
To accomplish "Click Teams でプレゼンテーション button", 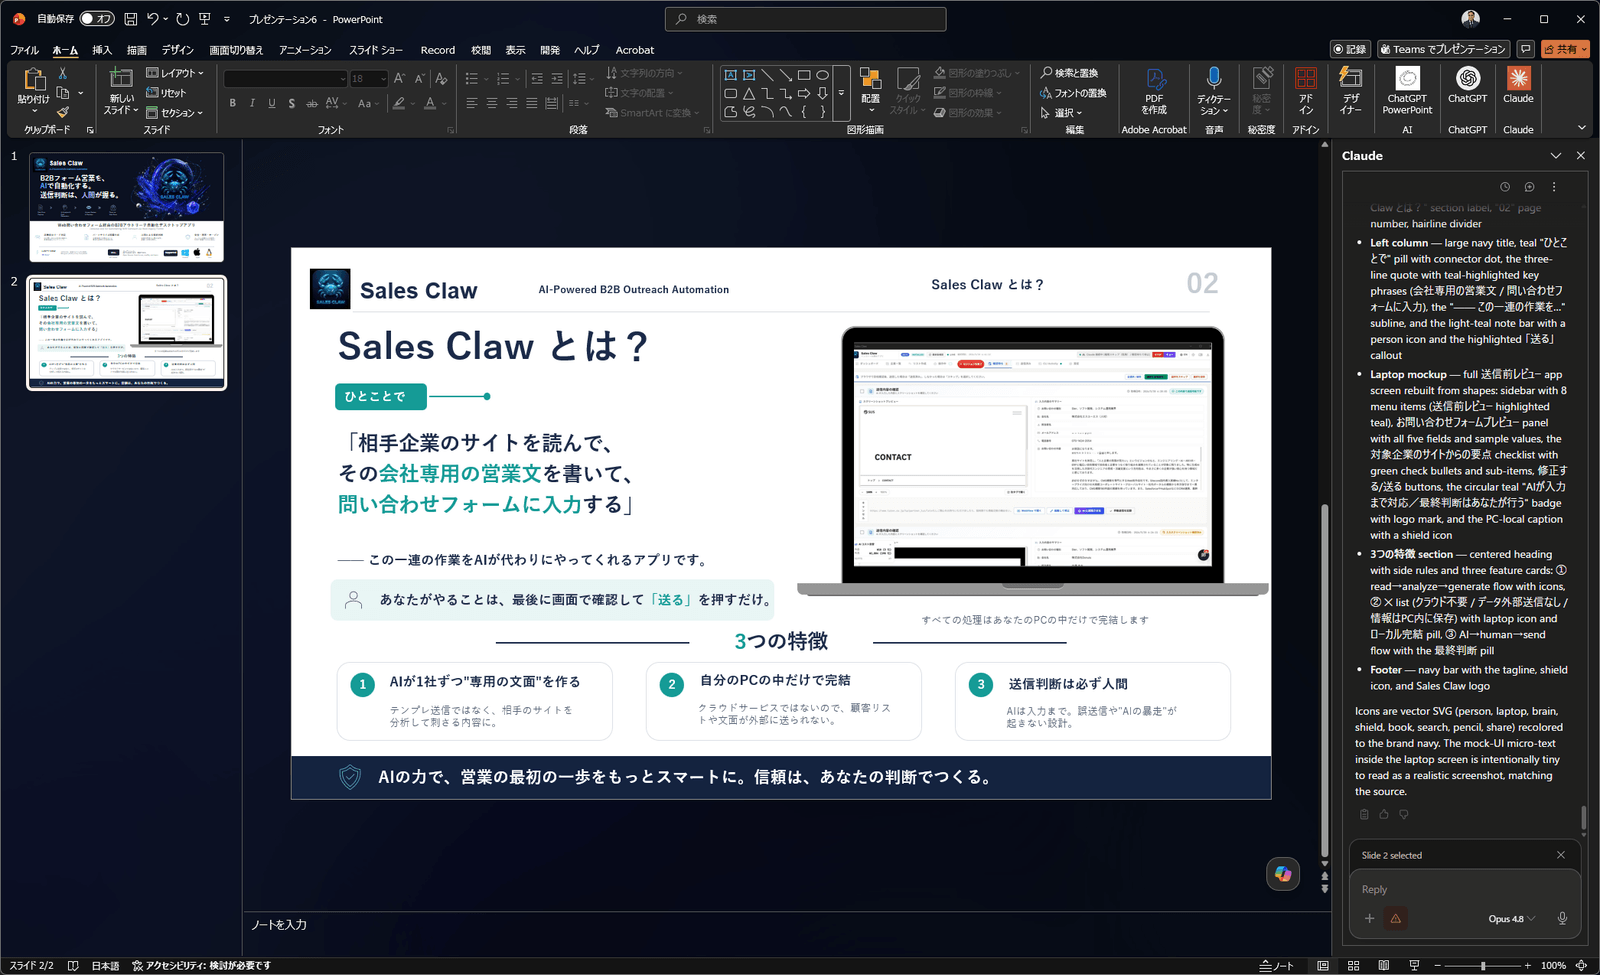I will point(1445,49).
